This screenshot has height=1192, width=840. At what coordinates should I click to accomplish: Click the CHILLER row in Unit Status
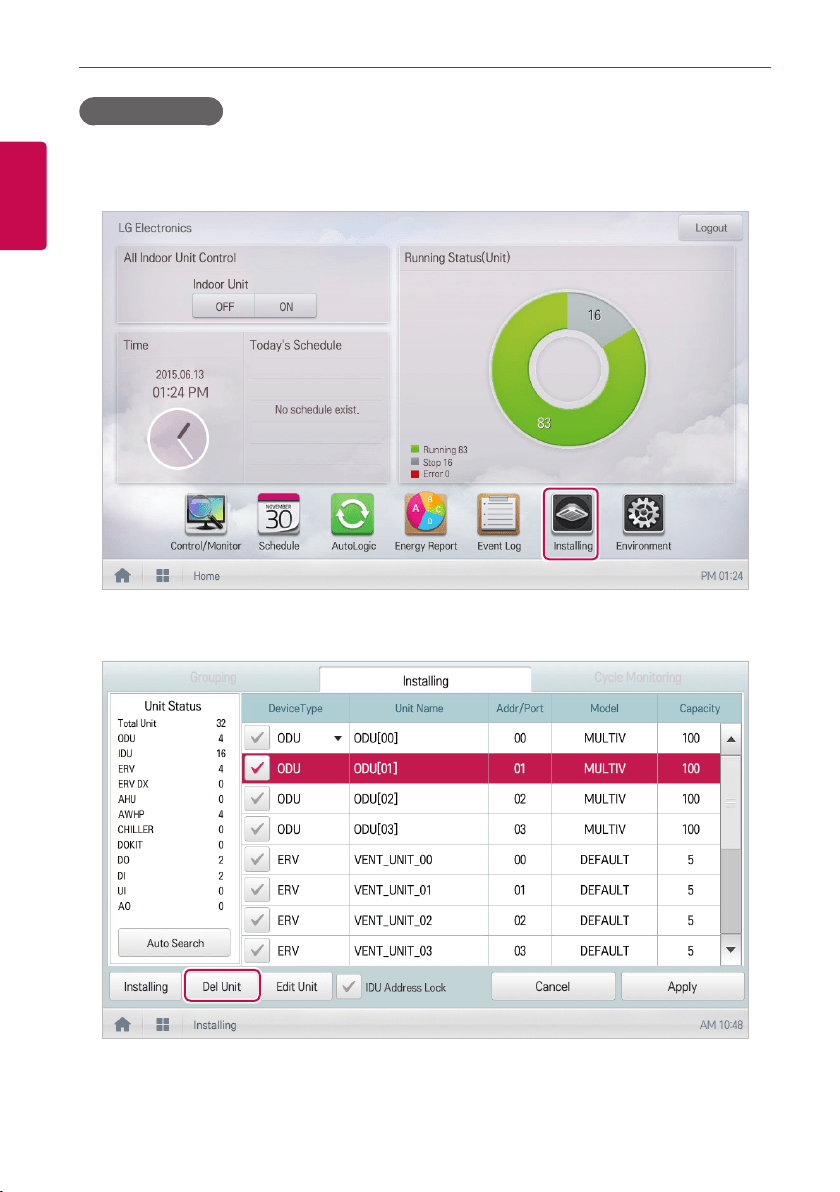(x=172, y=829)
